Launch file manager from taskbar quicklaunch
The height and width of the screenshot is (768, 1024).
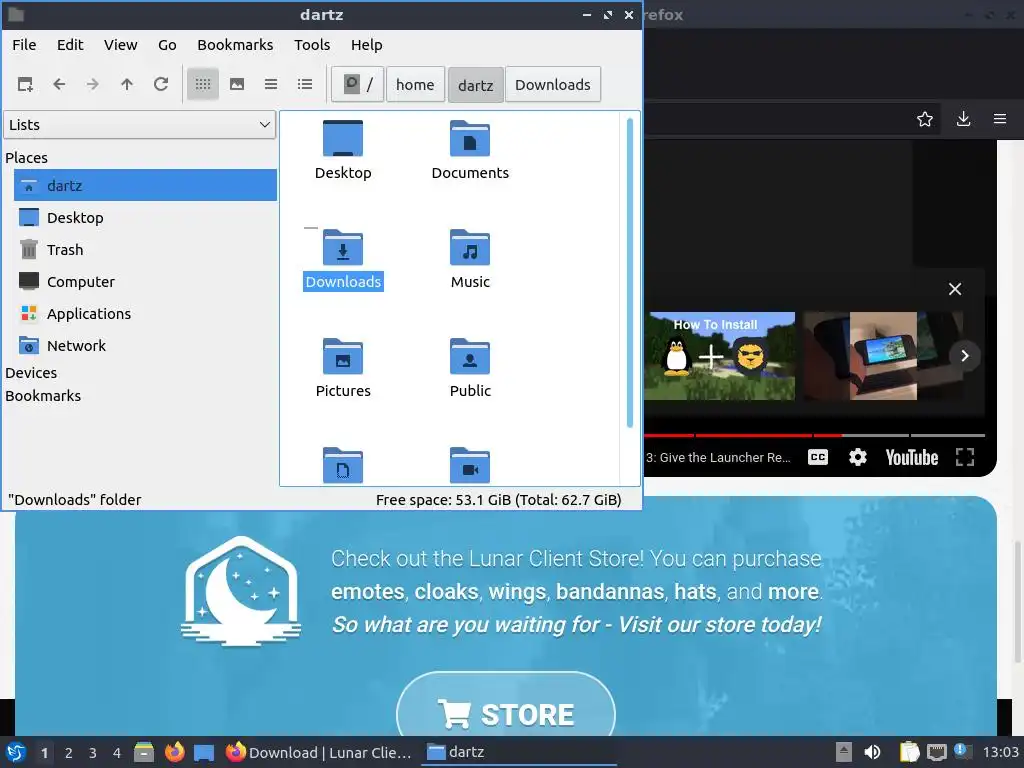pyautogui.click(x=144, y=752)
